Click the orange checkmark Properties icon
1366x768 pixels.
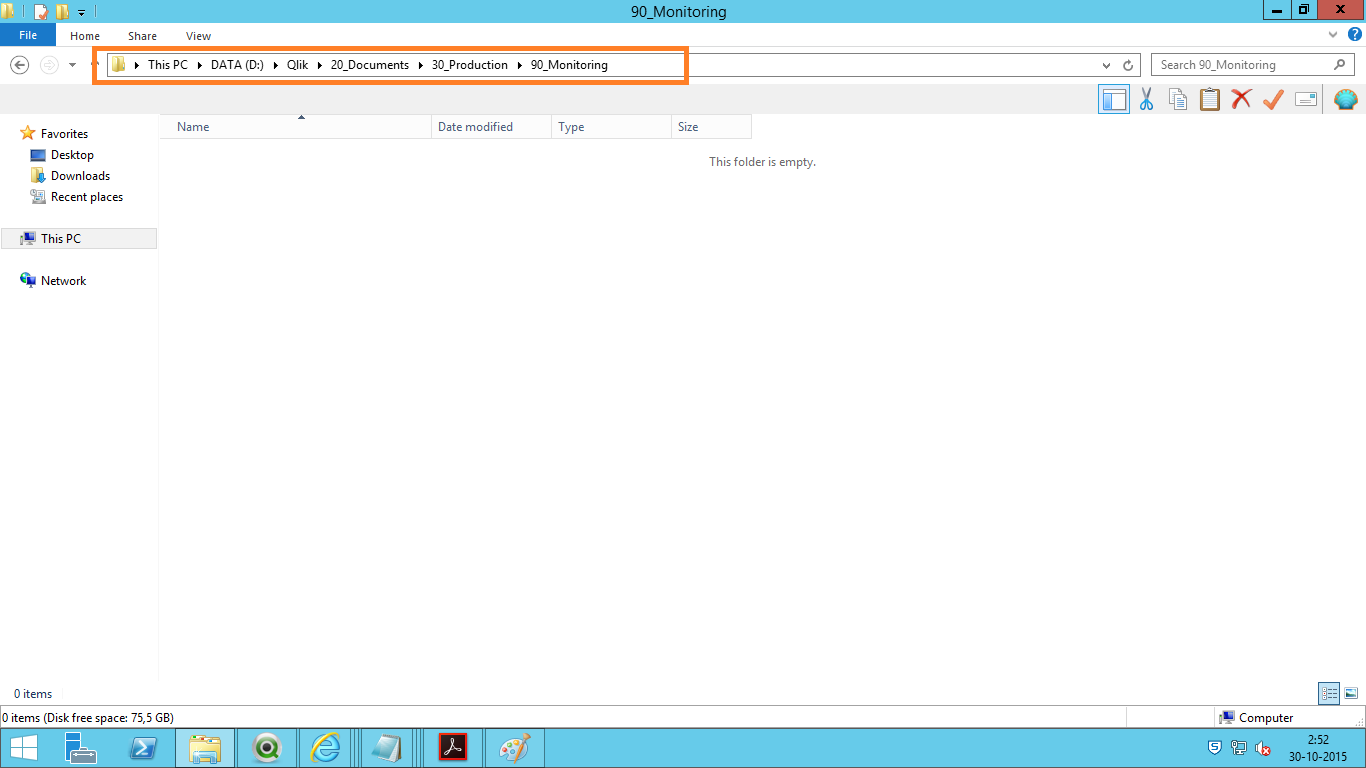pos(1273,99)
